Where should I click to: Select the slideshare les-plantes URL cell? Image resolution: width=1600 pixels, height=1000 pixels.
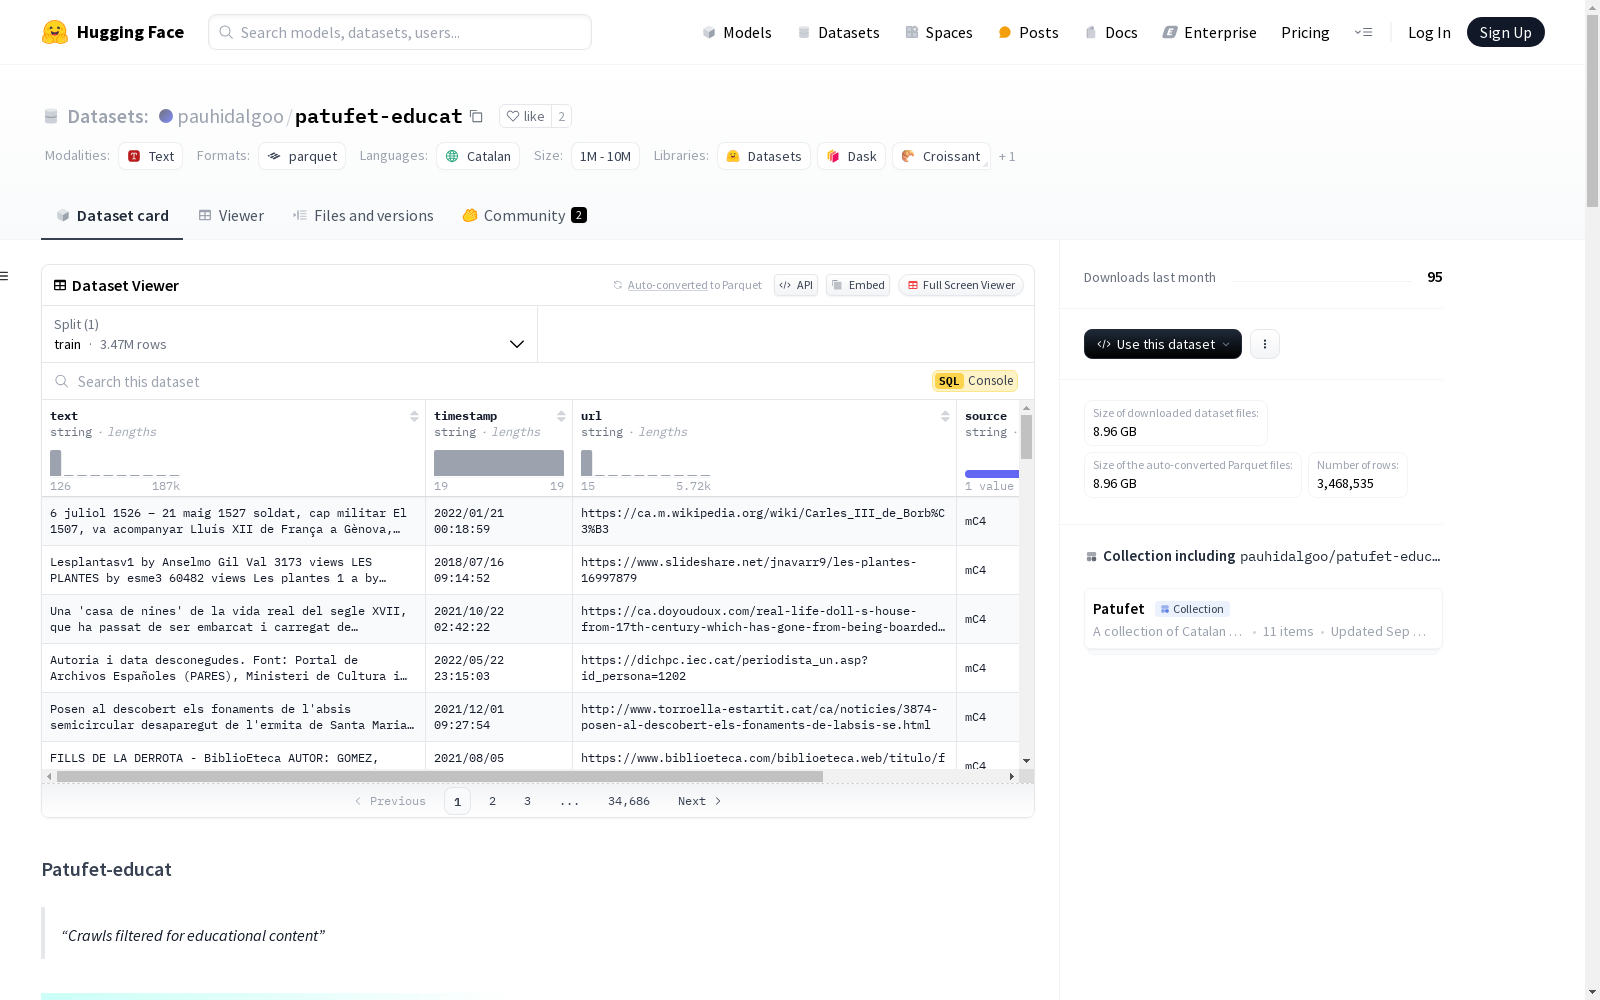(x=764, y=570)
